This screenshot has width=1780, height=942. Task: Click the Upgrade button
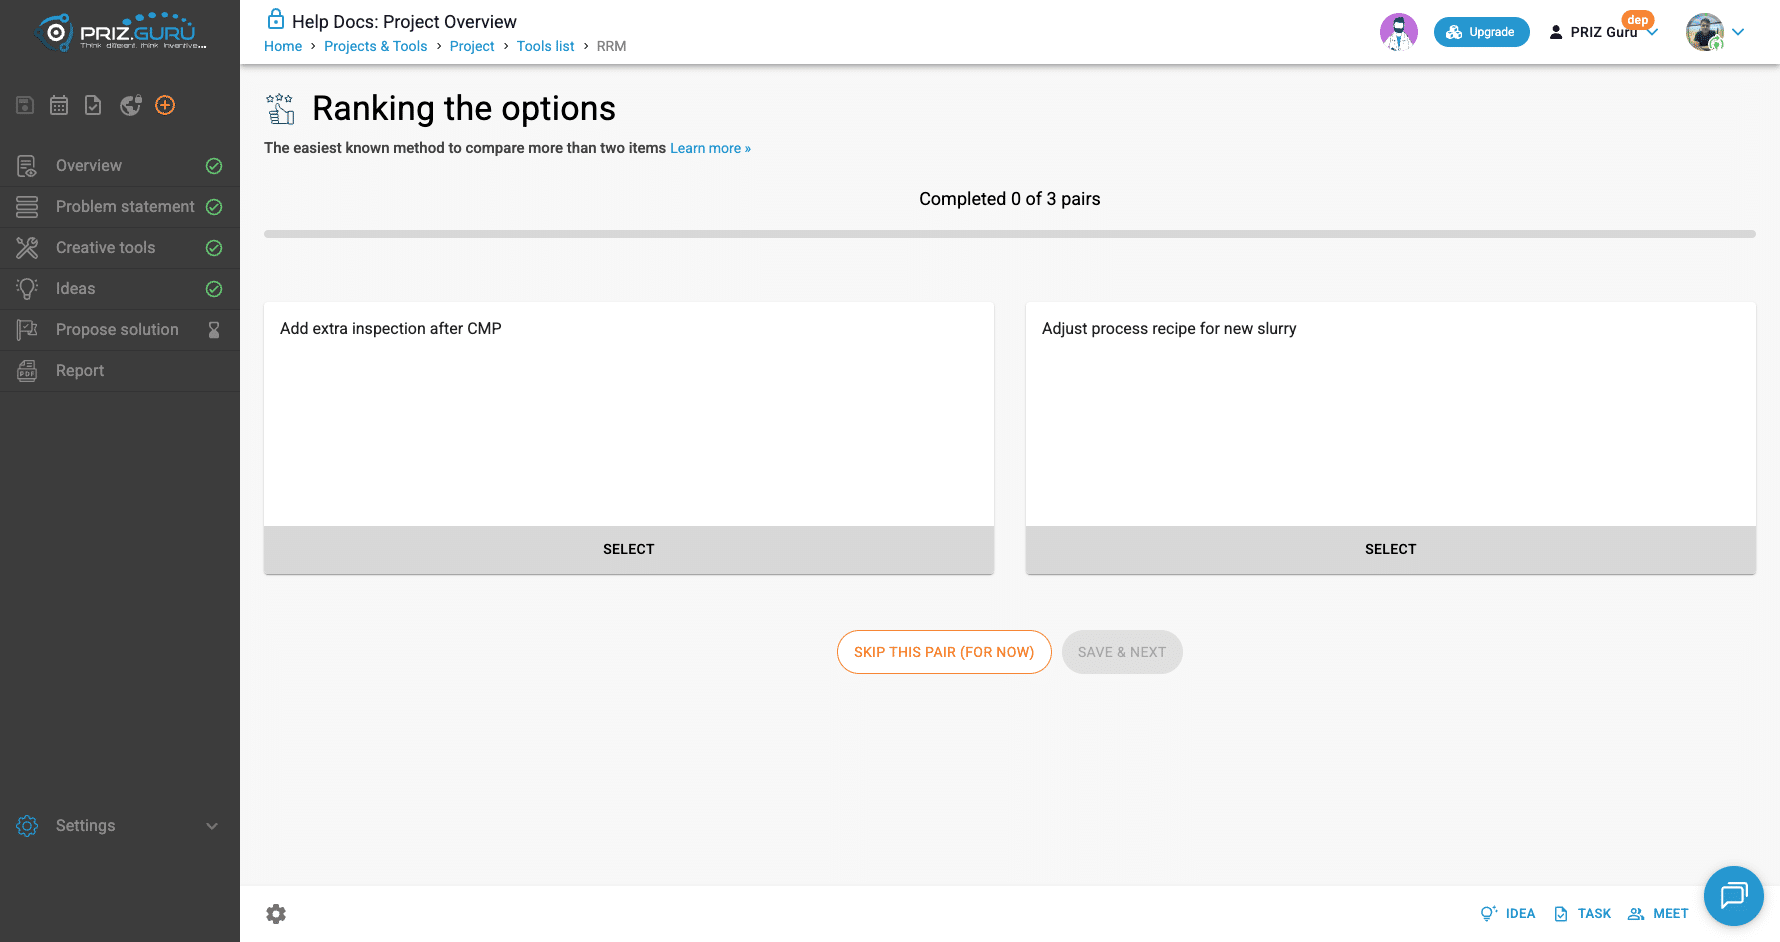pyautogui.click(x=1482, y=32)
